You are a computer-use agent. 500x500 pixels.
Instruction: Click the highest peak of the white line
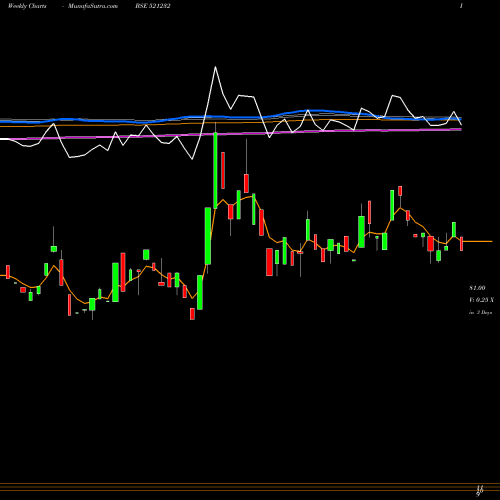tap(215, 67)
